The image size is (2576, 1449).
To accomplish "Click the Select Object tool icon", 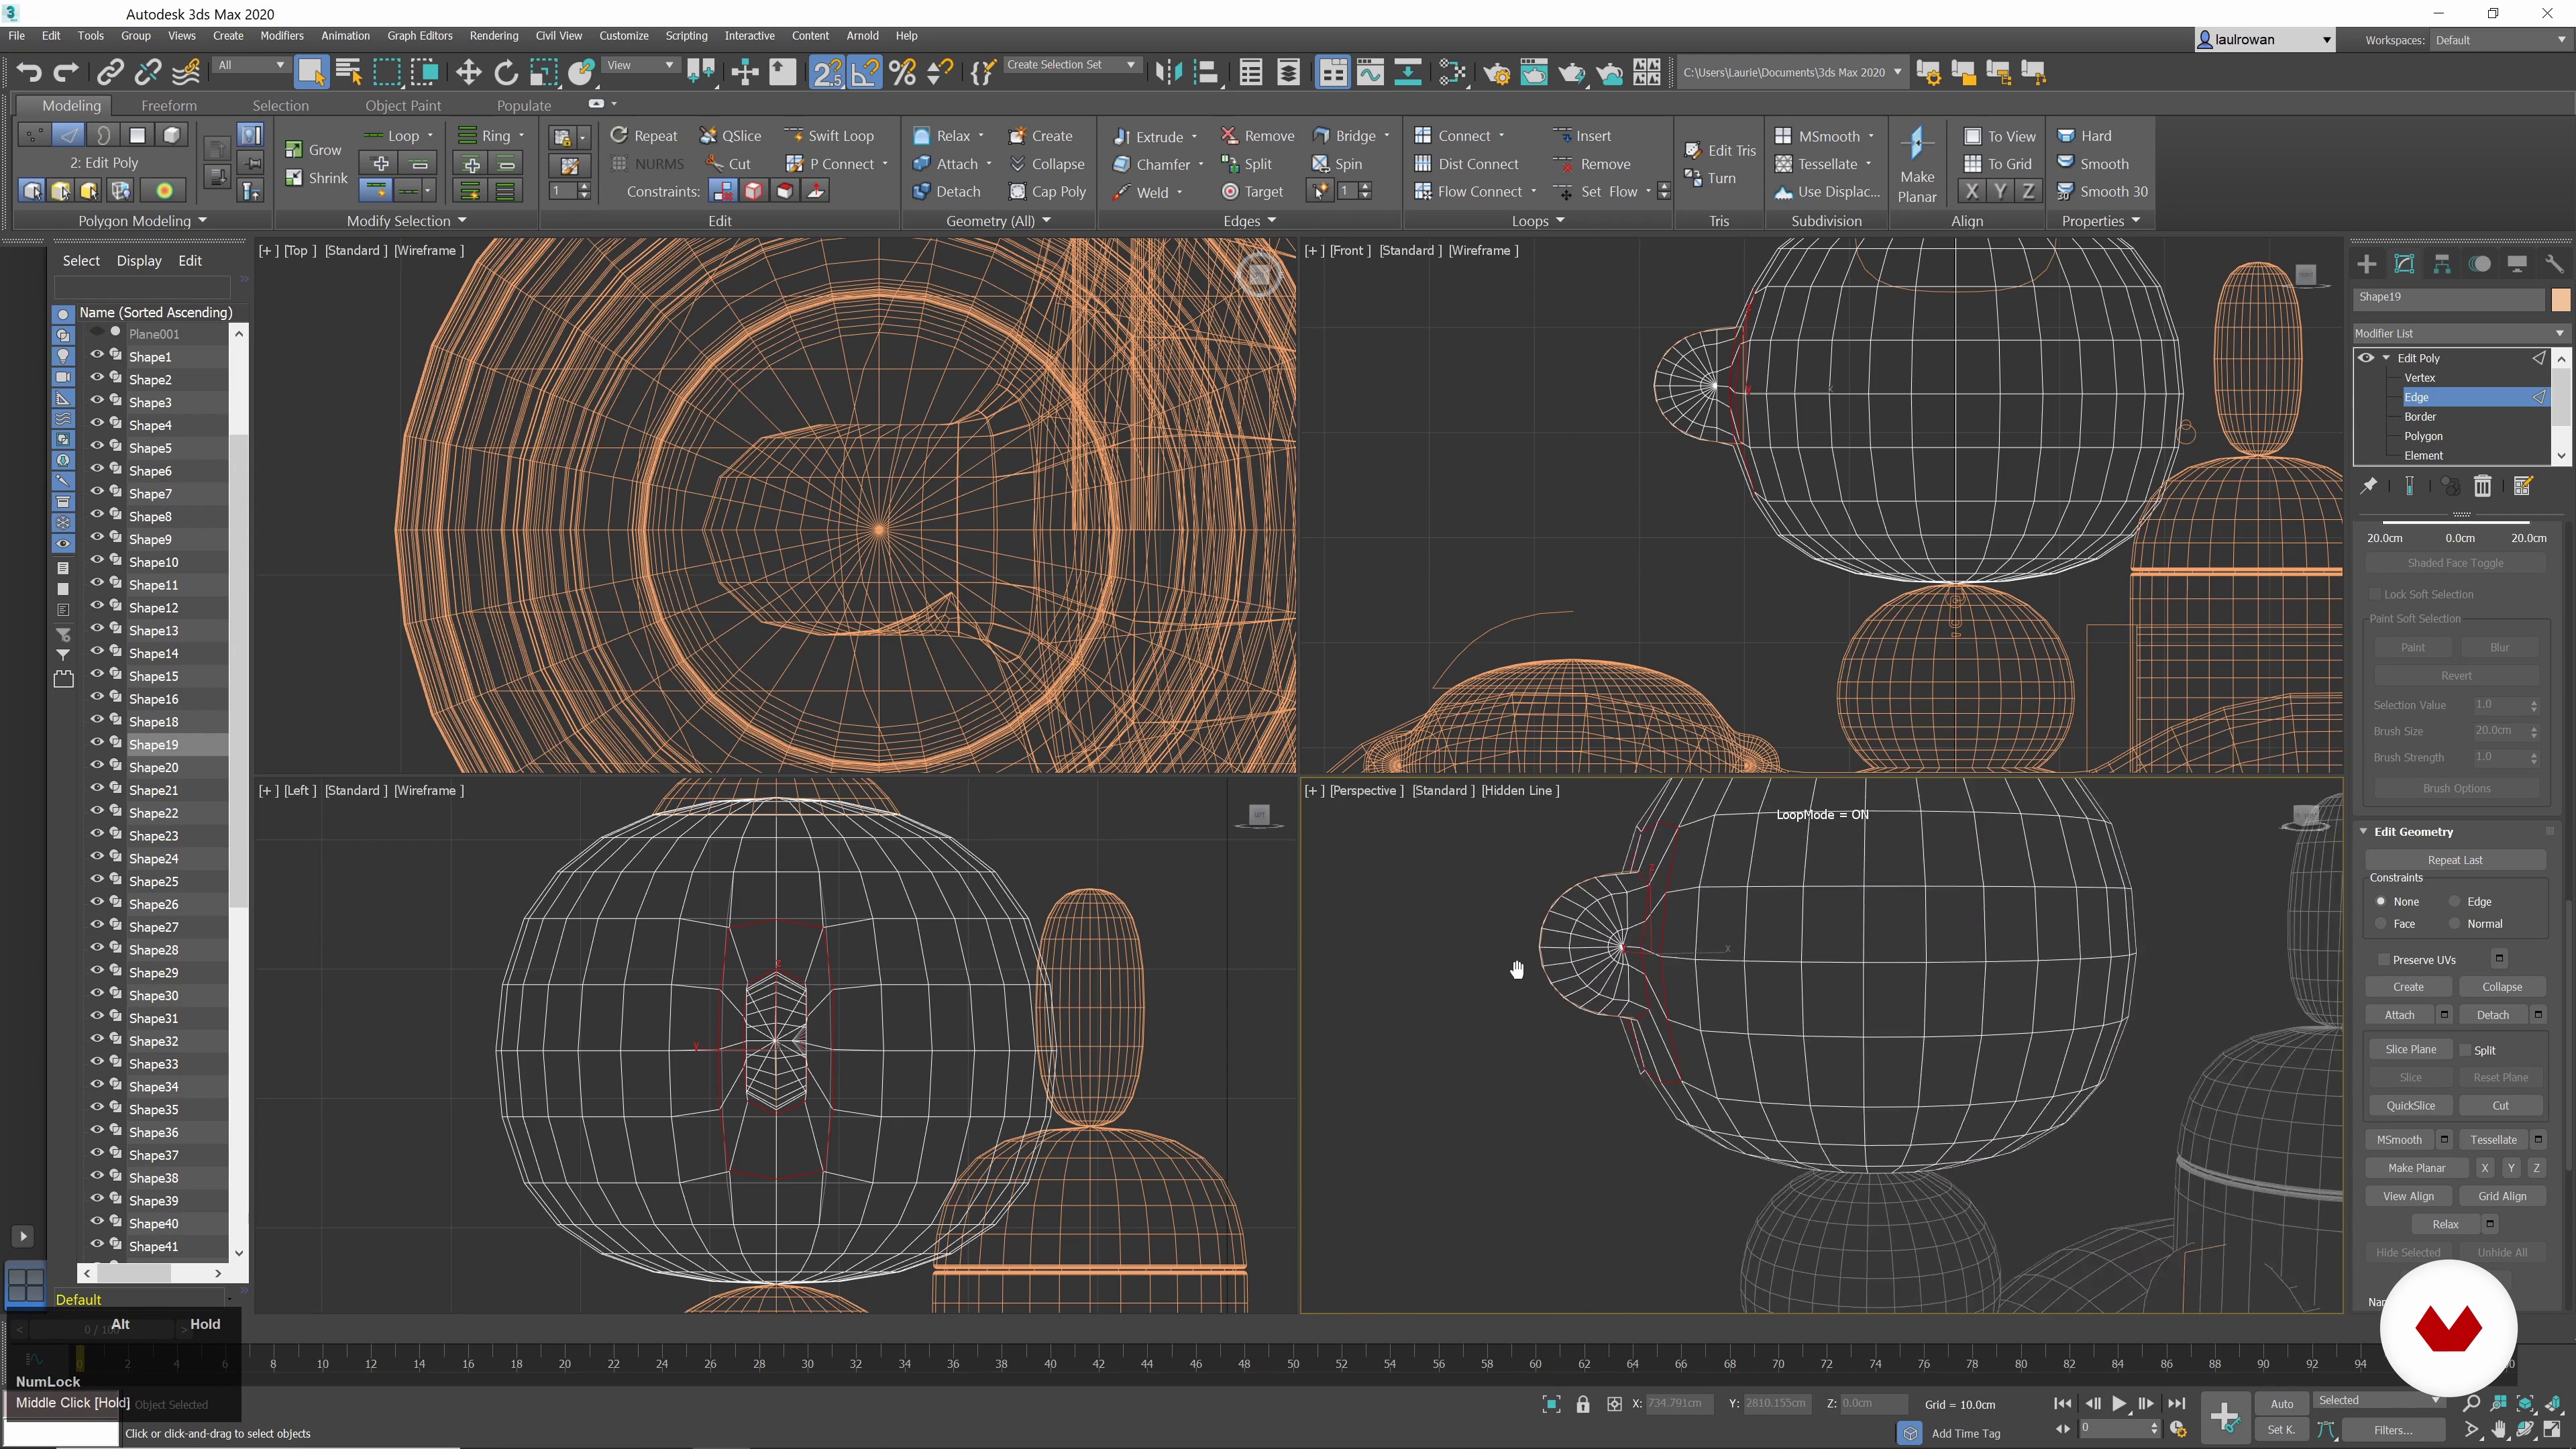I will point(311,72).
